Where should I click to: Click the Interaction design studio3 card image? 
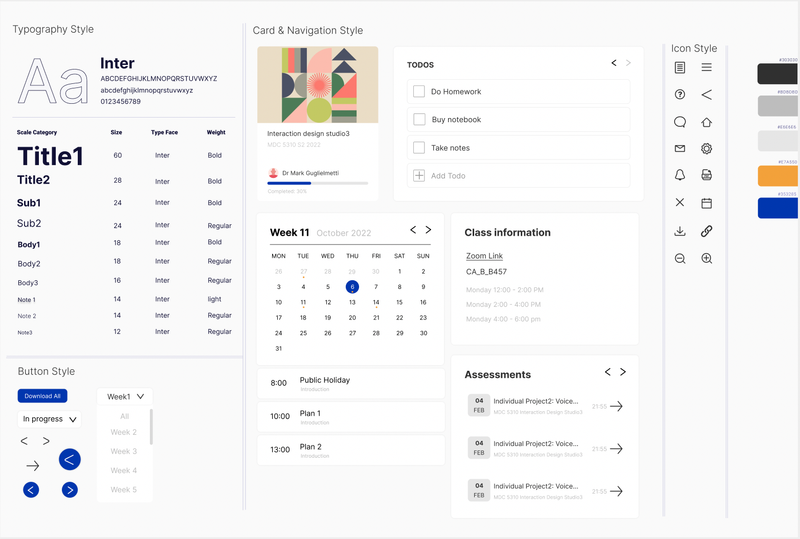click(x=317, y=85)
